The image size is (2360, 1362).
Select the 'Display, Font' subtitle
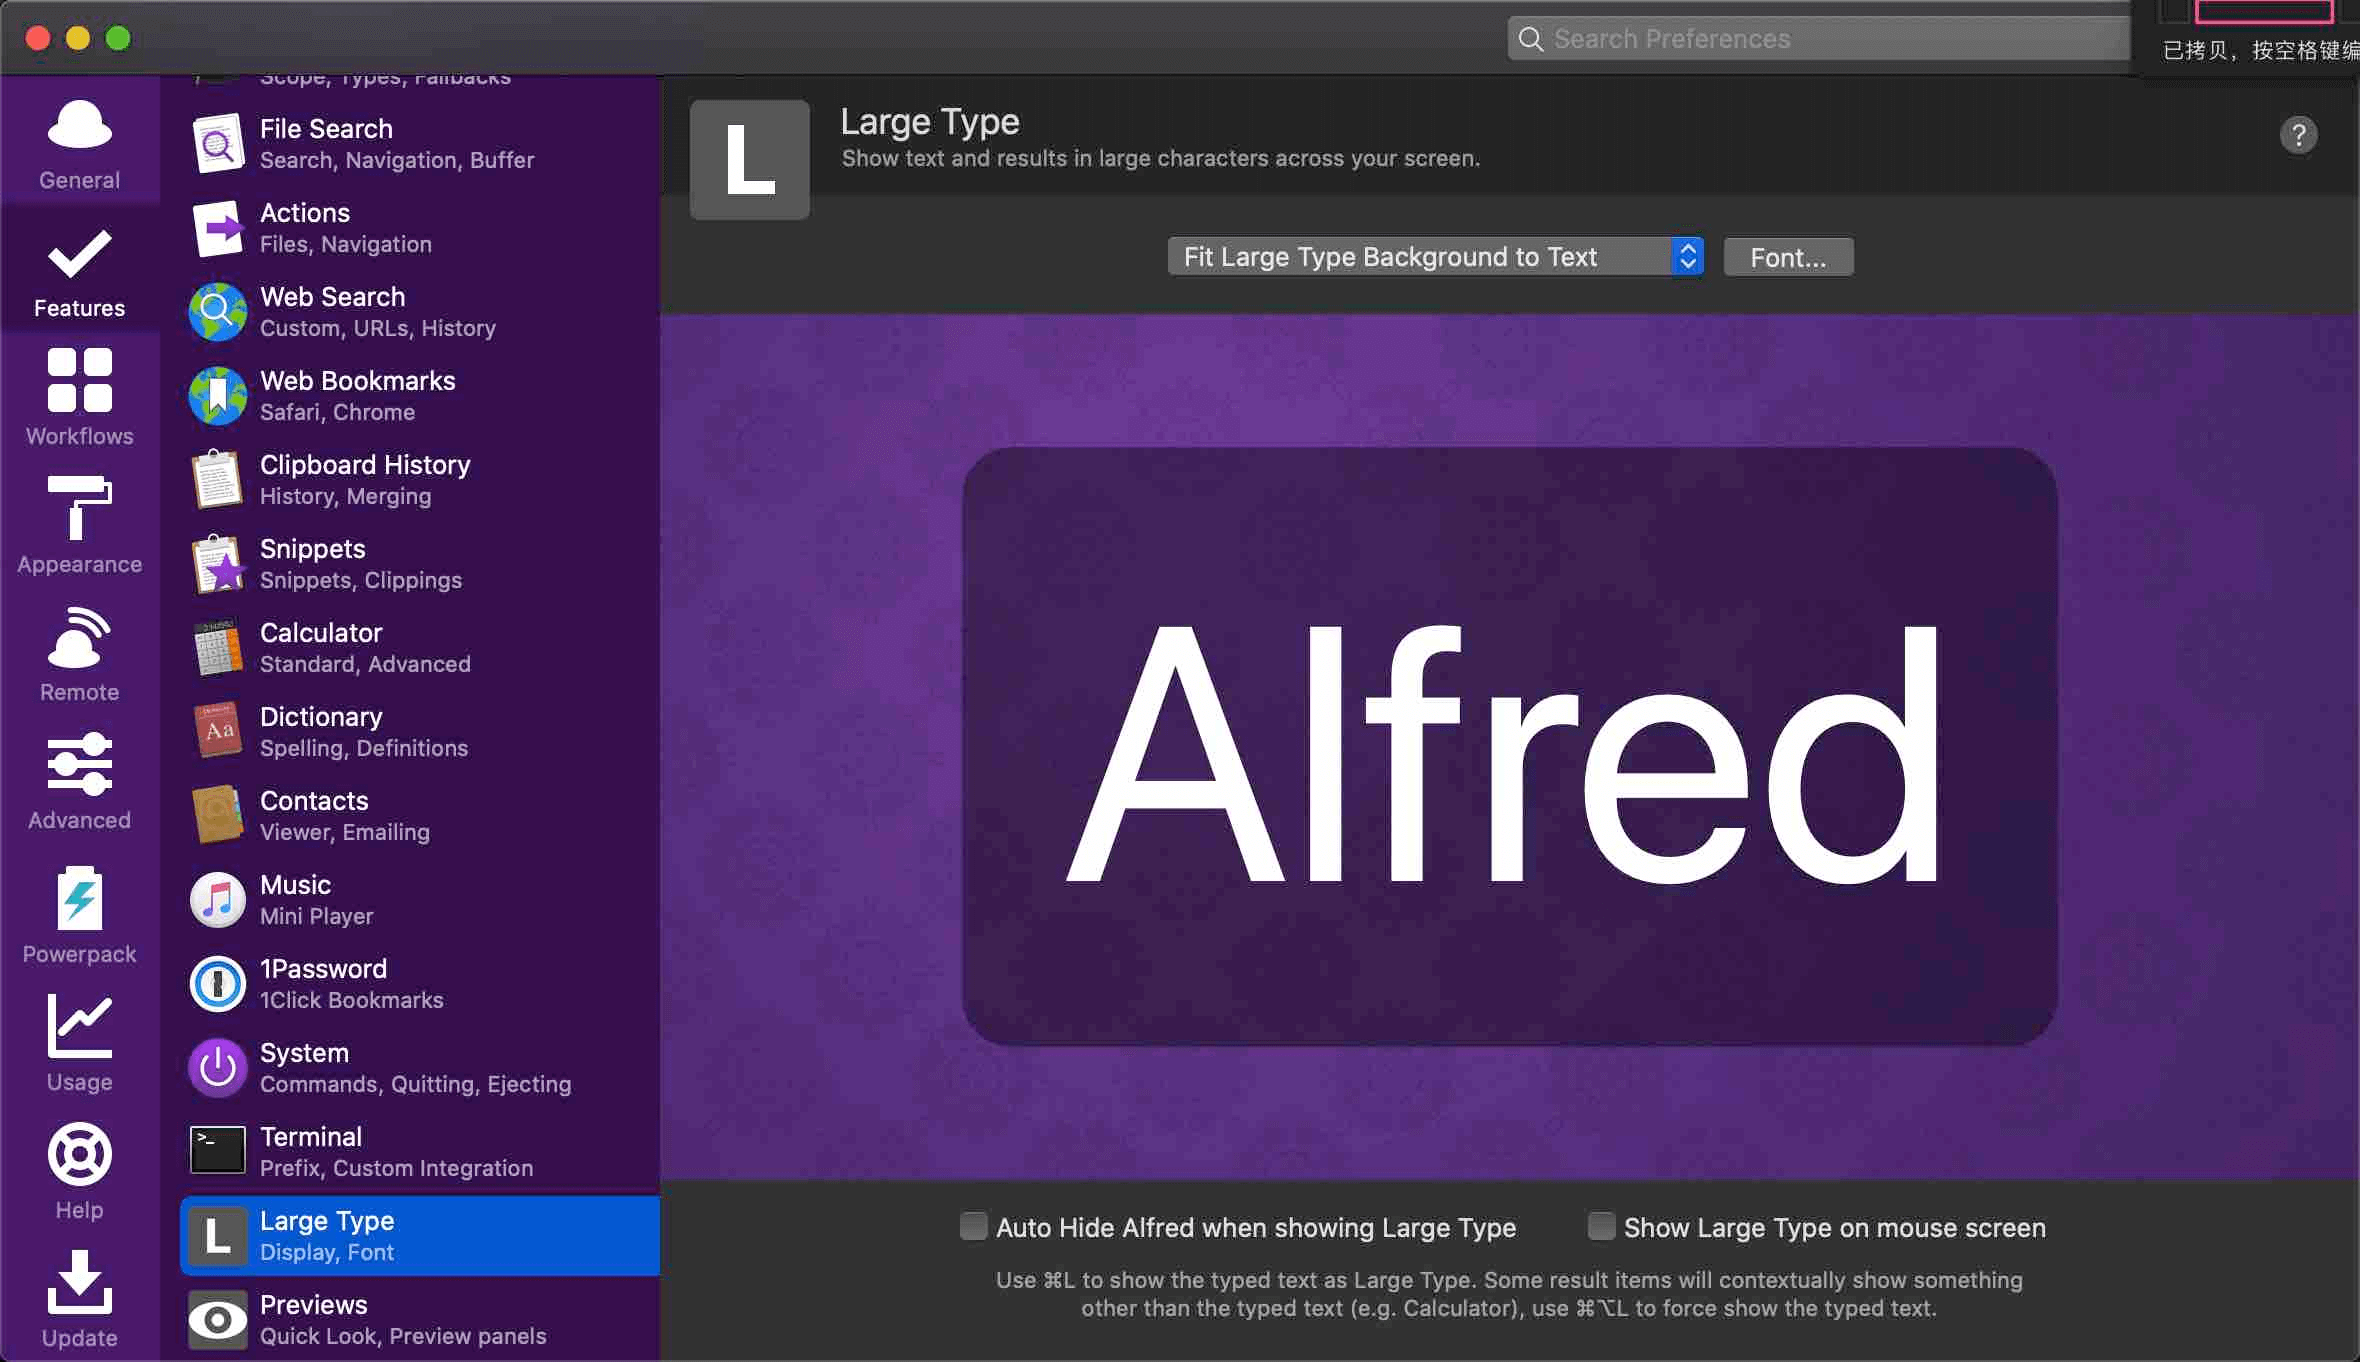[327, 1253]
